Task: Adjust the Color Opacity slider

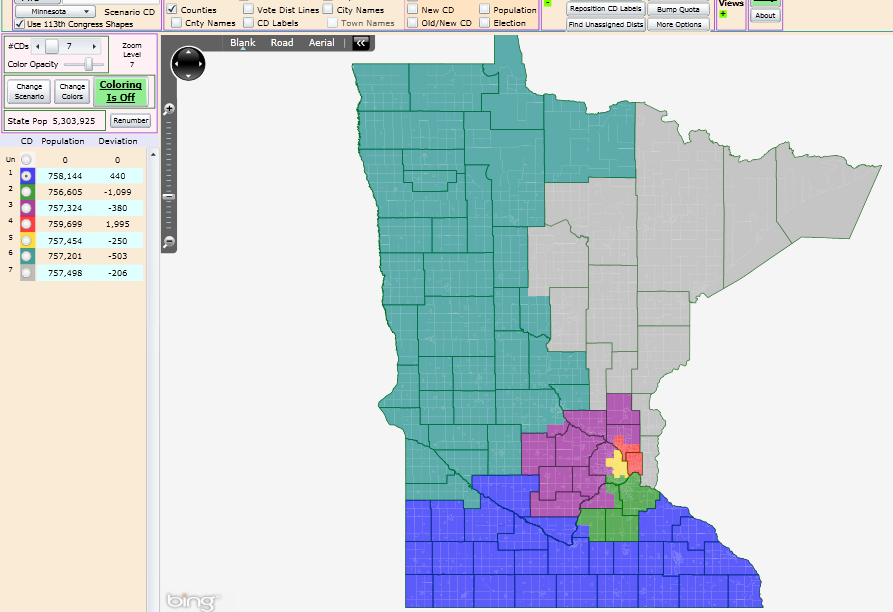Action: click(x=88, y=64)
